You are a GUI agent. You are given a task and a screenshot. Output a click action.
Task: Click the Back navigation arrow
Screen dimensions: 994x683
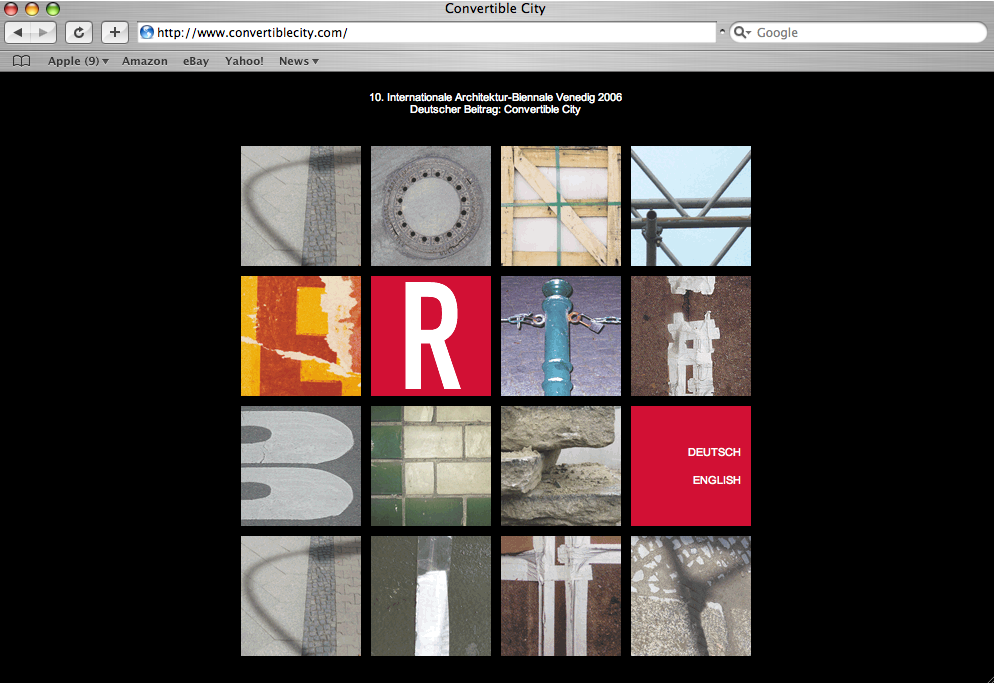coord(19,33)
